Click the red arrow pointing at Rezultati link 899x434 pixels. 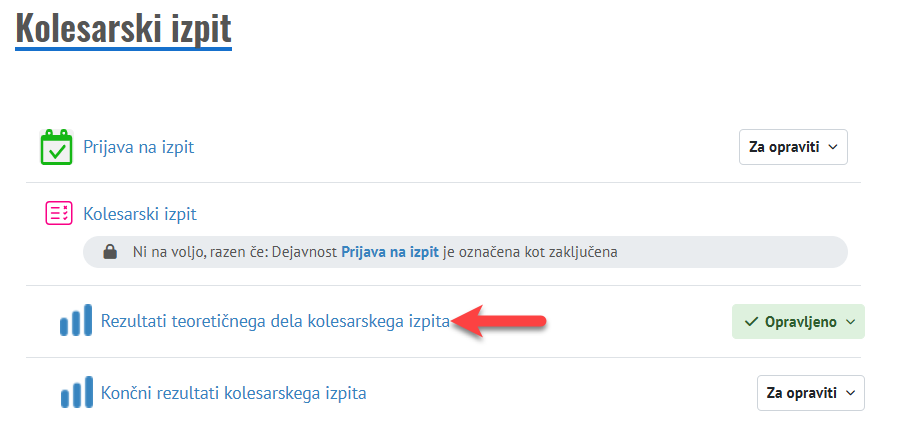coord(498,321)
